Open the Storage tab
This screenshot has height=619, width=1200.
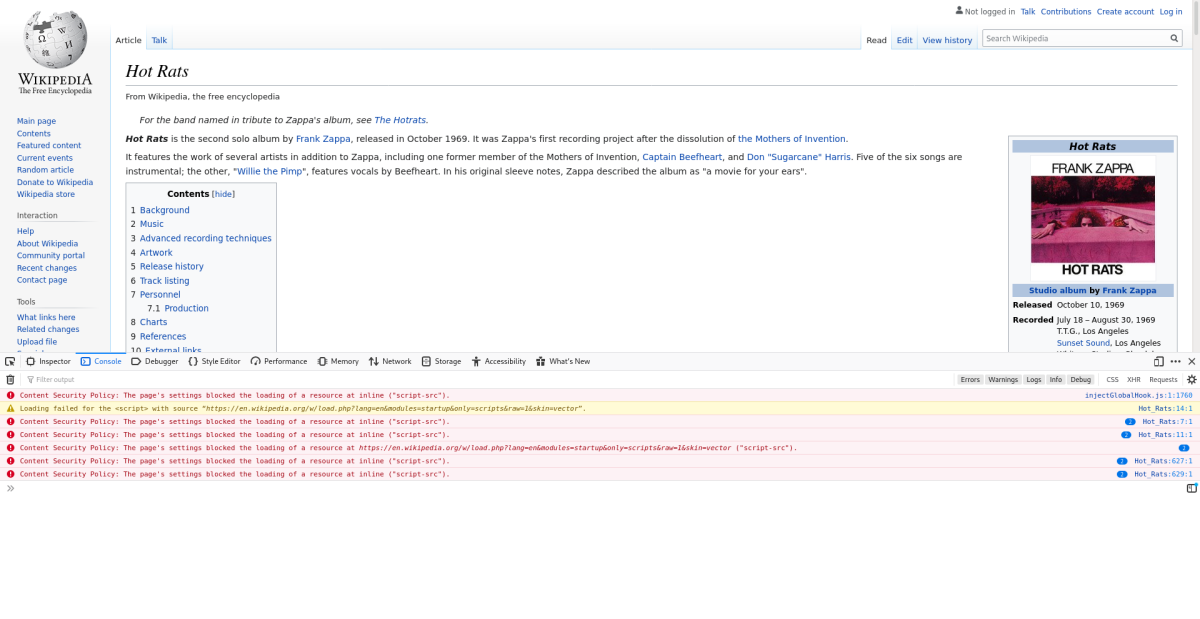pyautogui.click(x=441, y=361)
